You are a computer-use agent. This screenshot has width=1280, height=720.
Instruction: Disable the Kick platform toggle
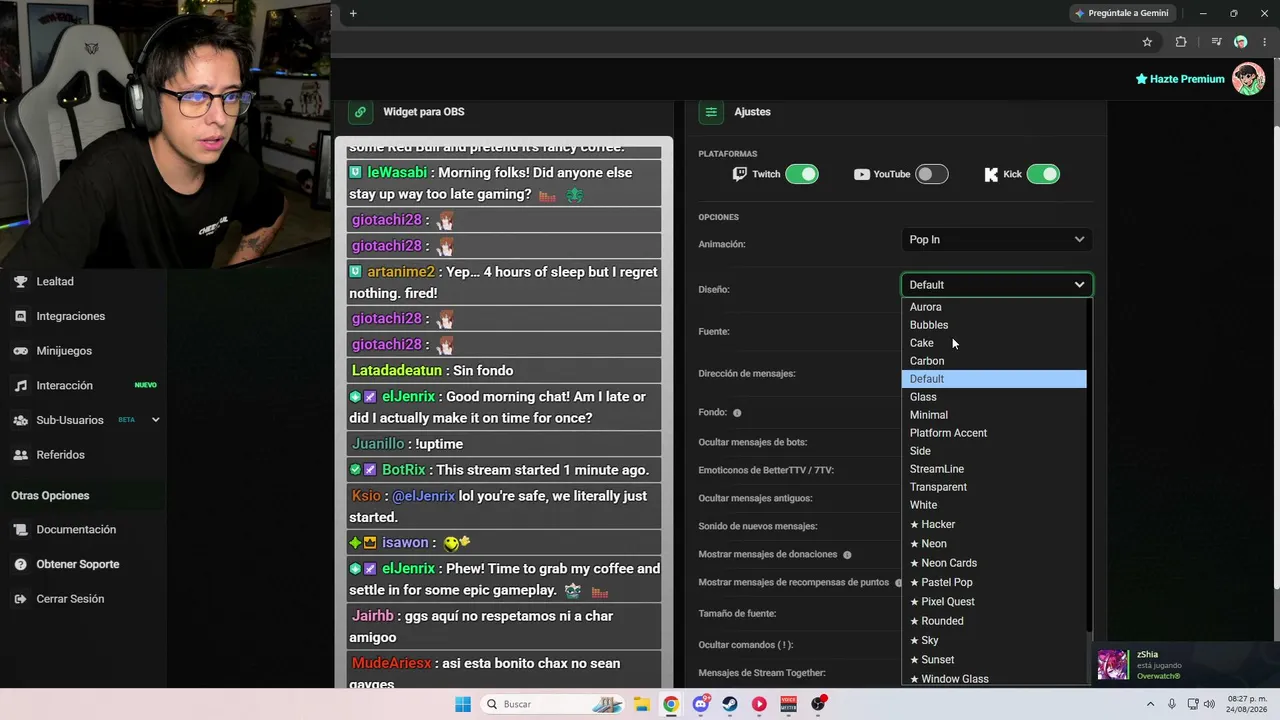pyautogui.click(x=1043, y=174)
